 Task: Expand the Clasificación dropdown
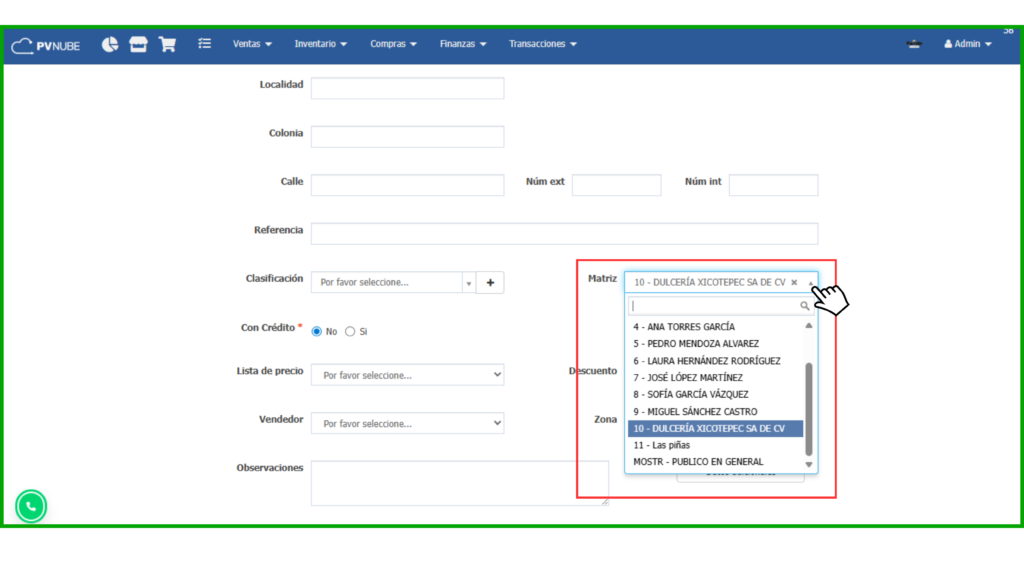tap(393, 283)
